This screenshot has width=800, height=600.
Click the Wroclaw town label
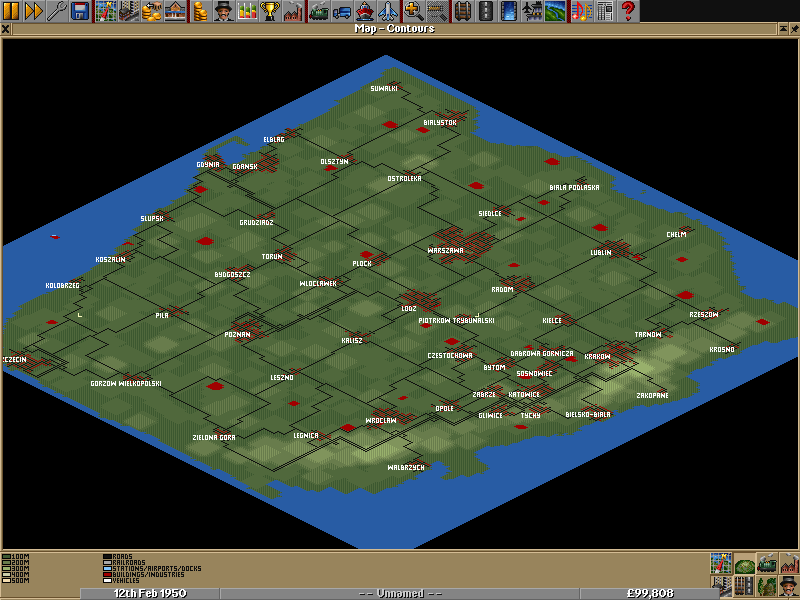[x=381, y=421]
